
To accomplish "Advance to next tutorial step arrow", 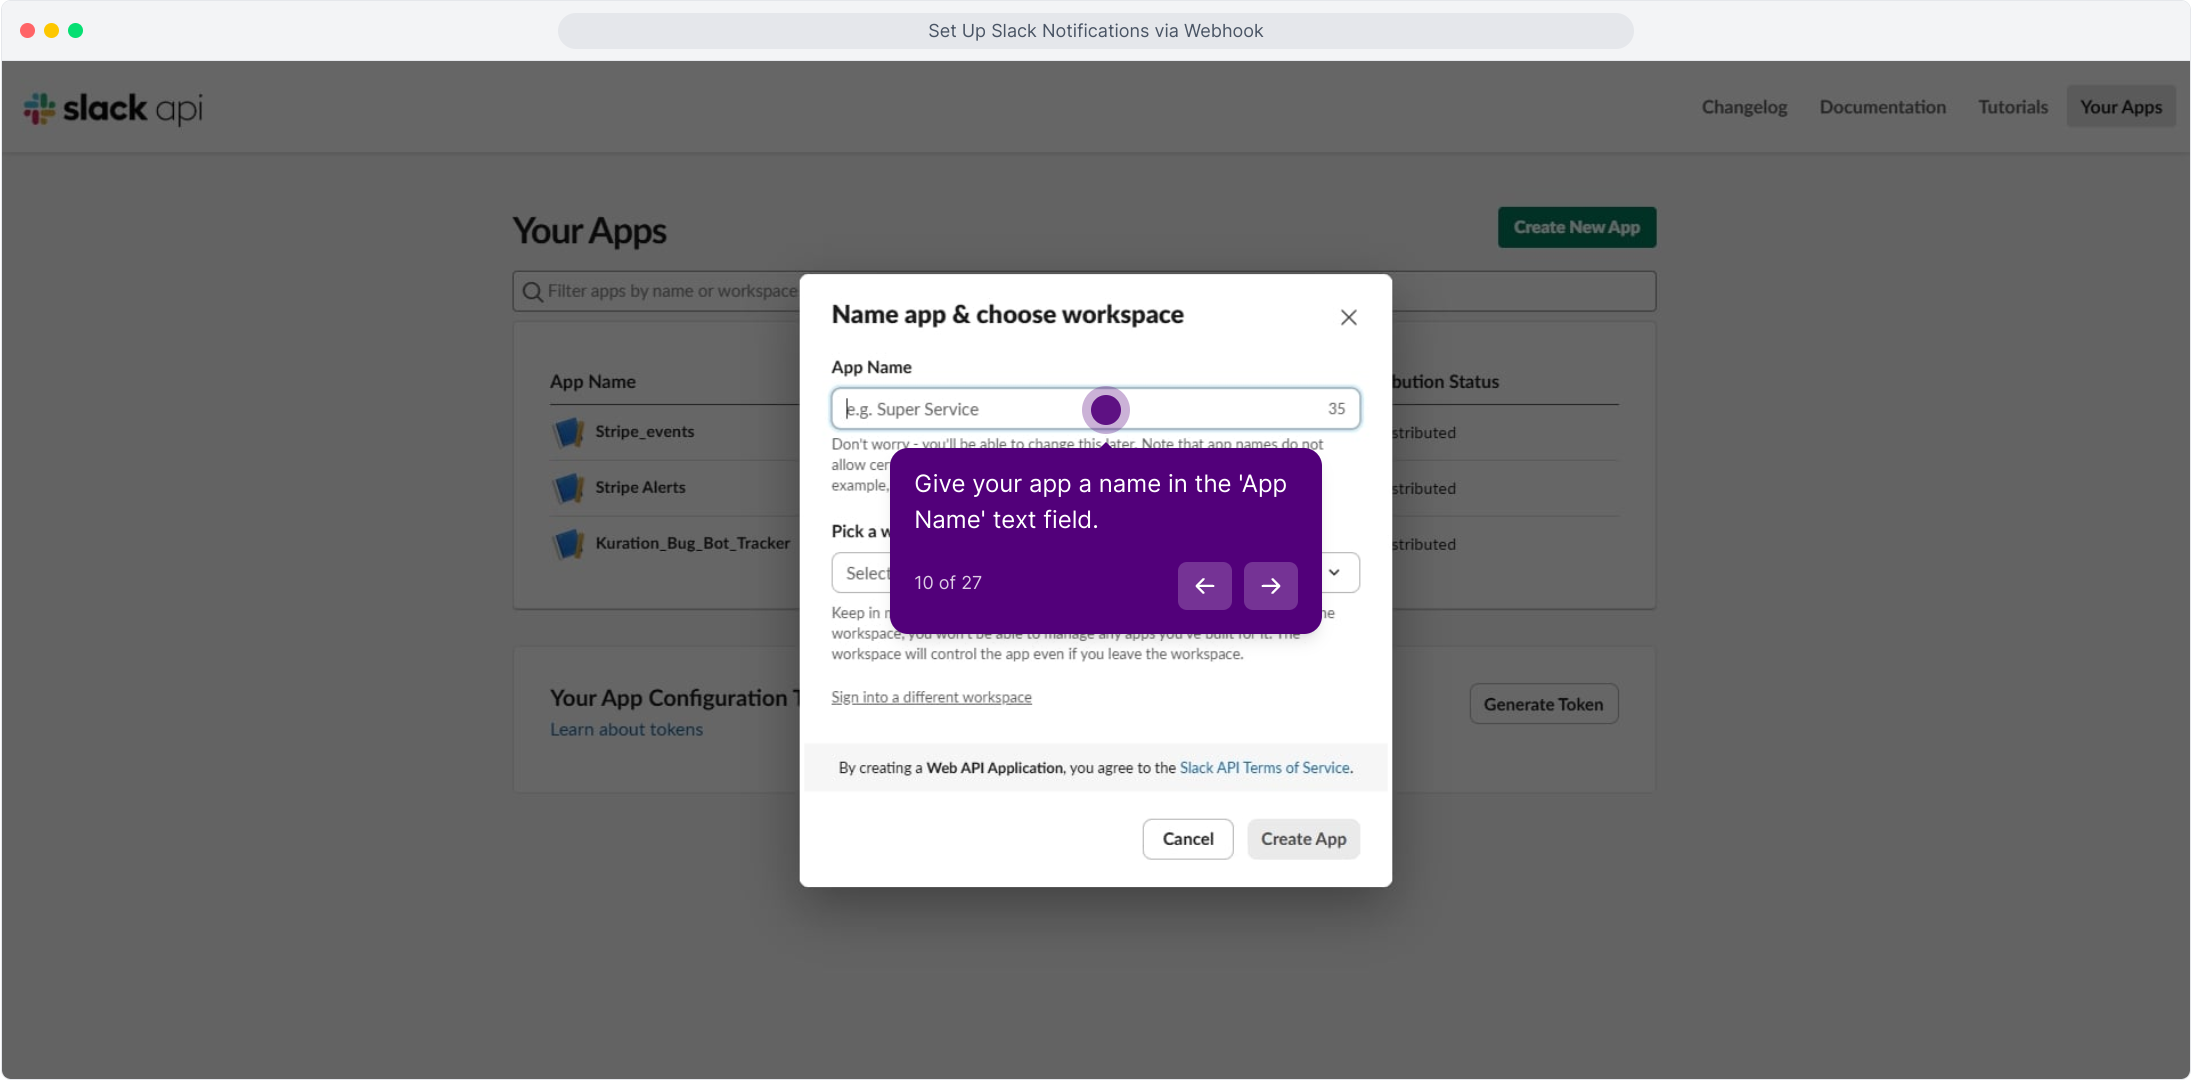I will [x=1270, y=586].
